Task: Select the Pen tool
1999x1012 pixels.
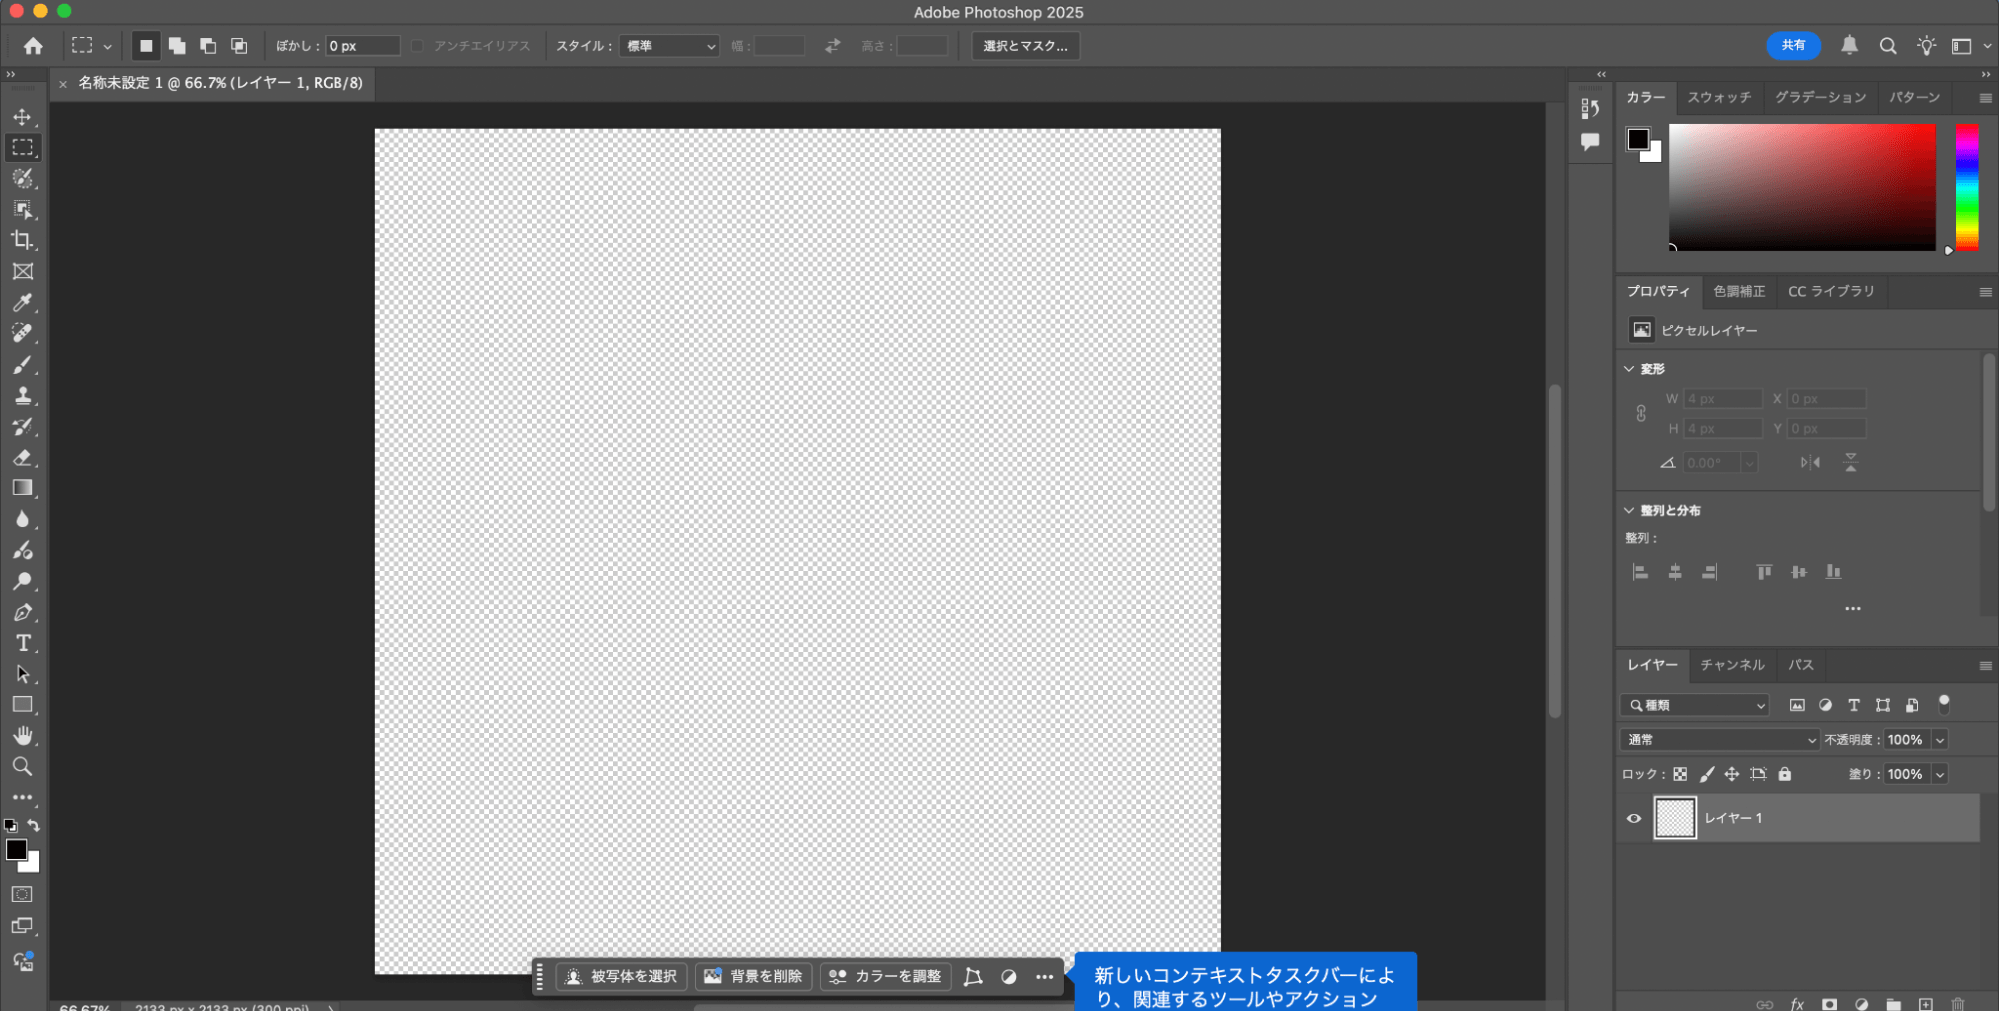Action: point(22,612)
